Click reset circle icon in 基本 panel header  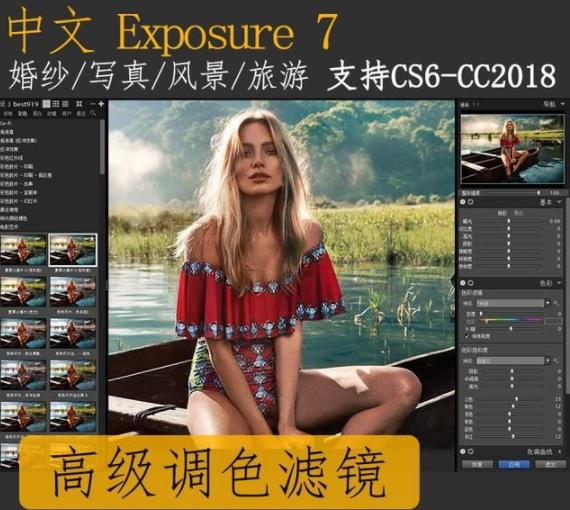[471, 202]
